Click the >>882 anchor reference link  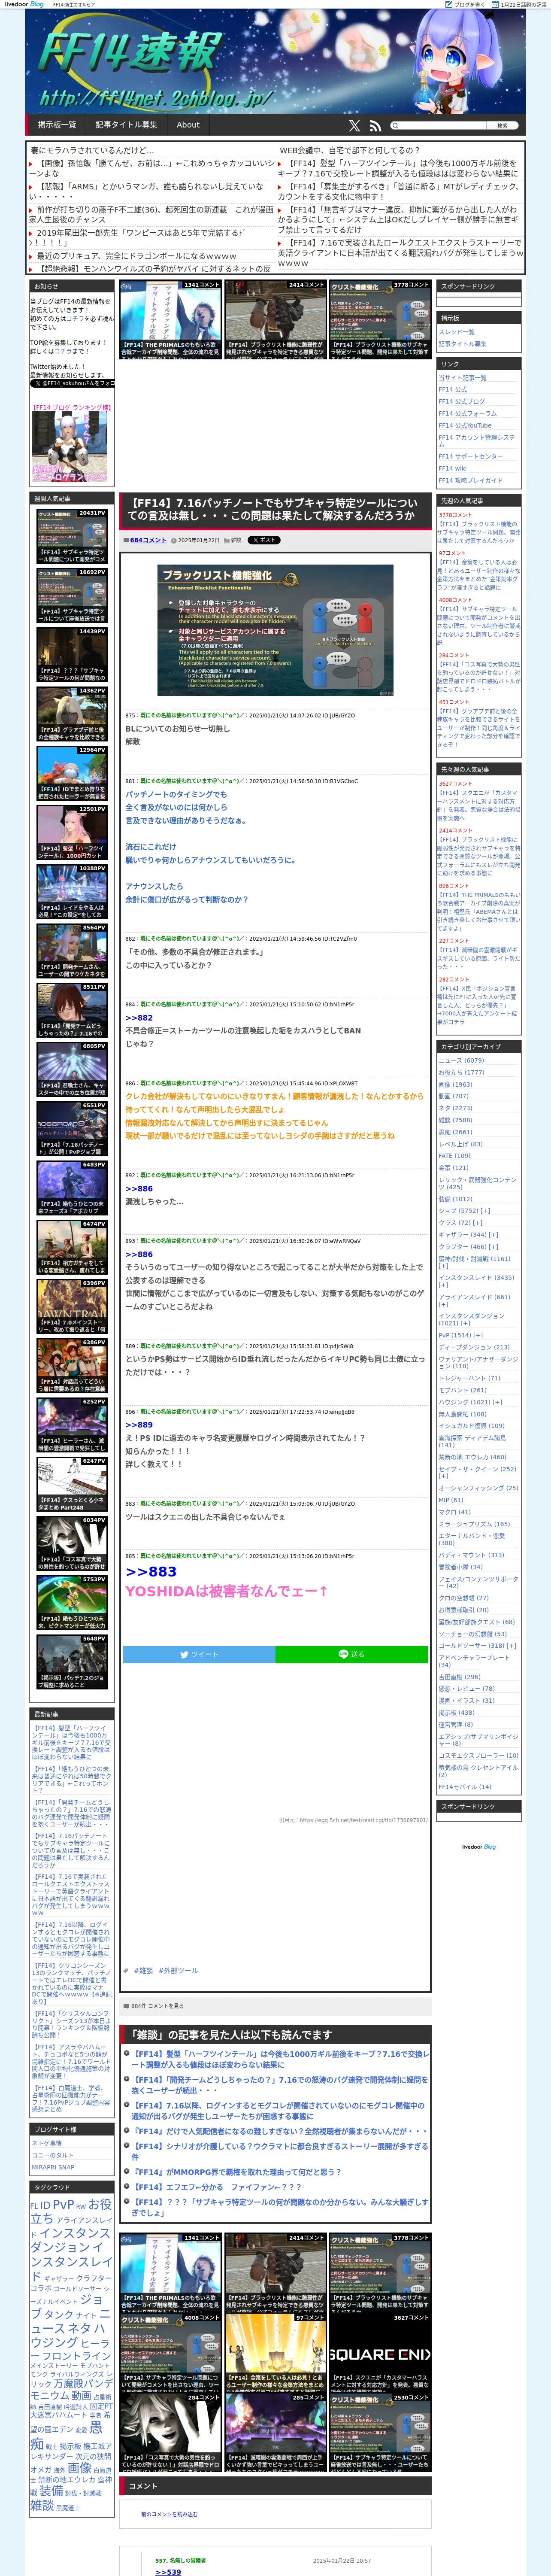click(x=139, y=1018)
